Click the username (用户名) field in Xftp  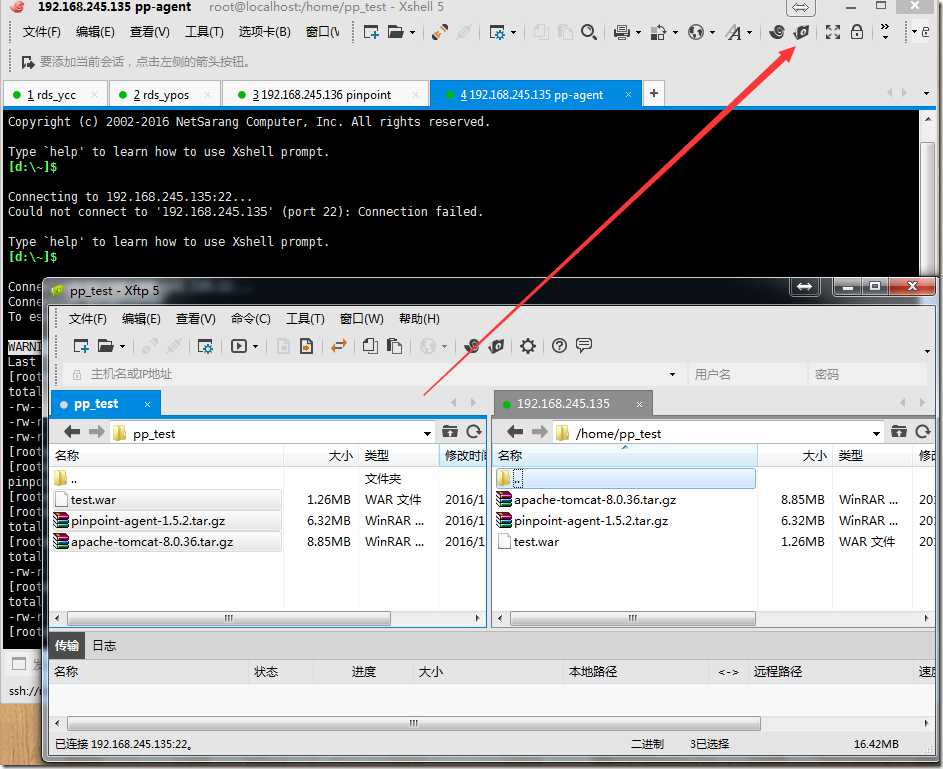746,374
